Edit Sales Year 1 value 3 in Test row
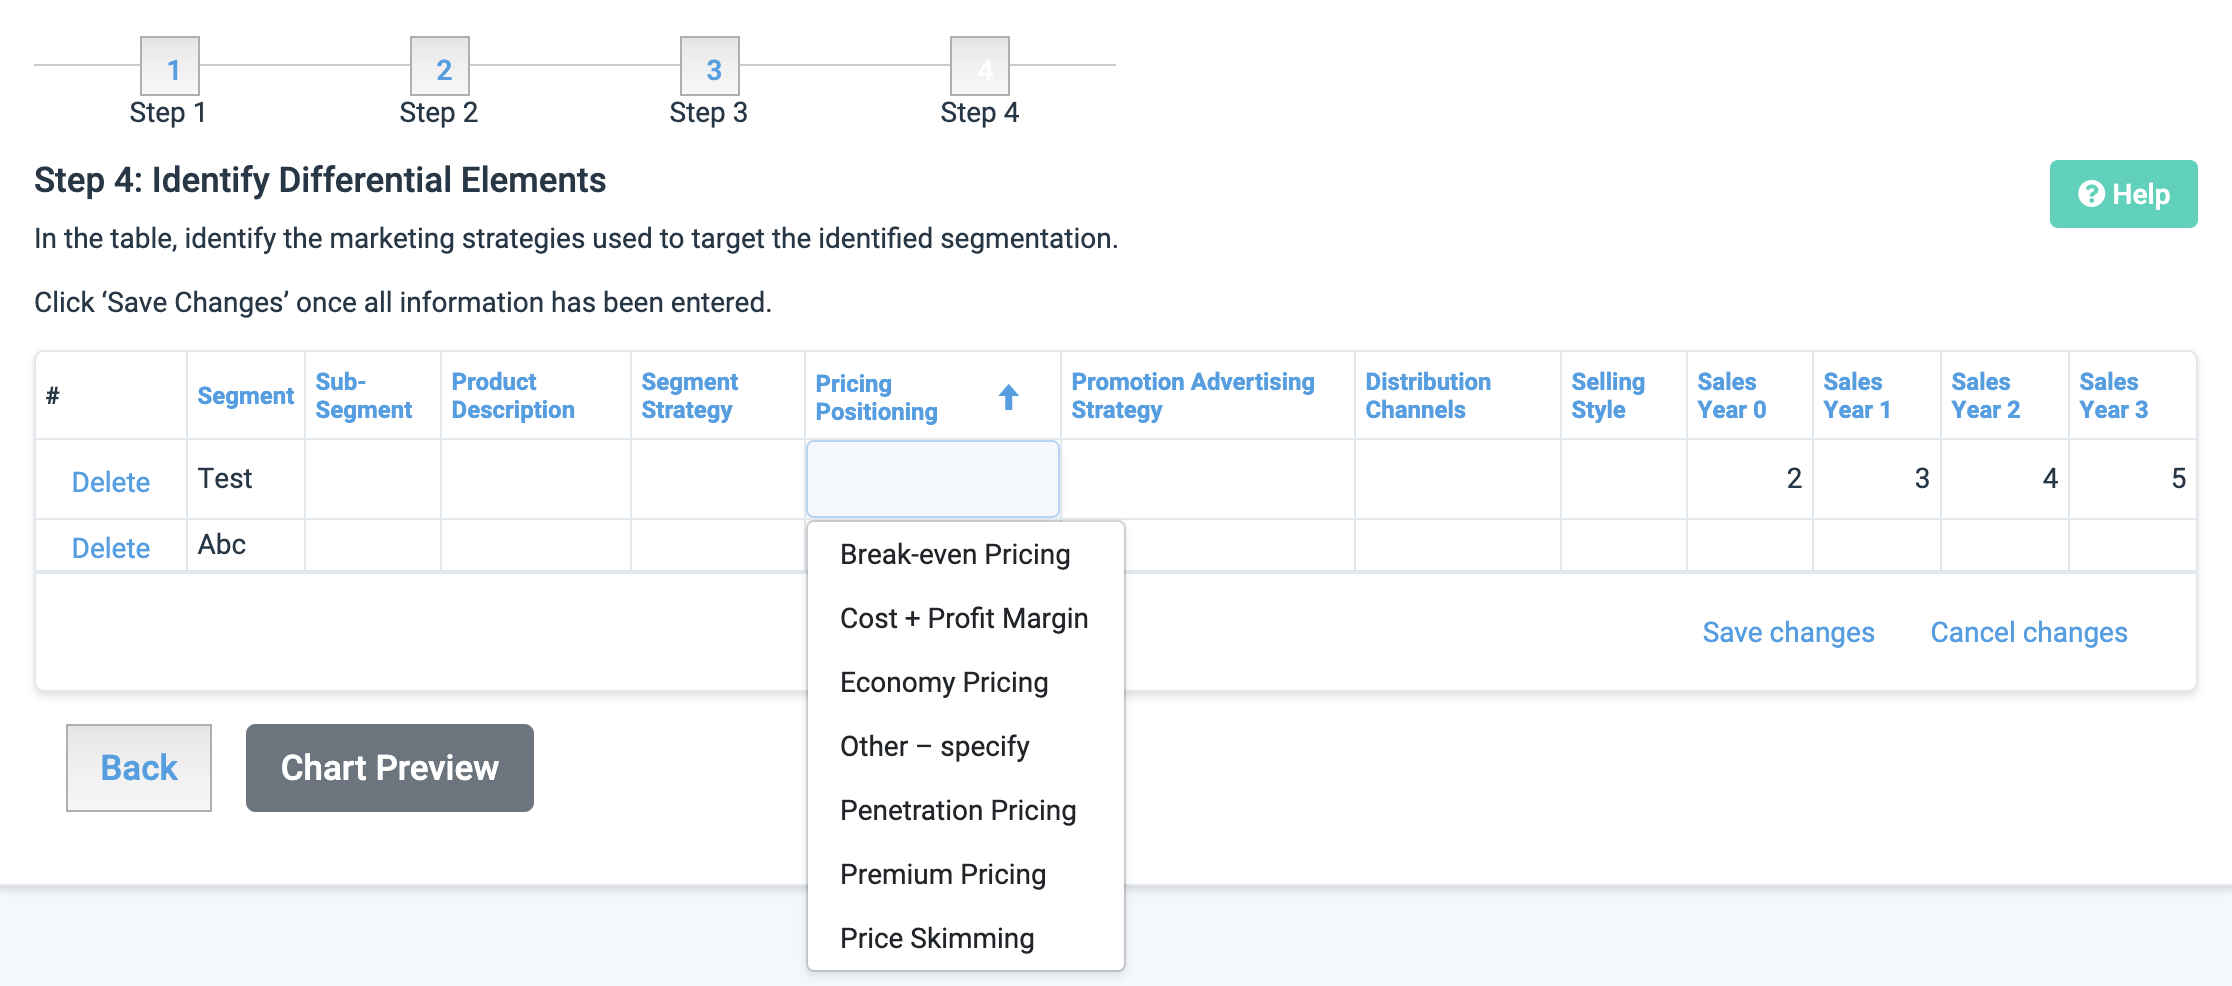2232x986 pixels. click(1877, 479)
